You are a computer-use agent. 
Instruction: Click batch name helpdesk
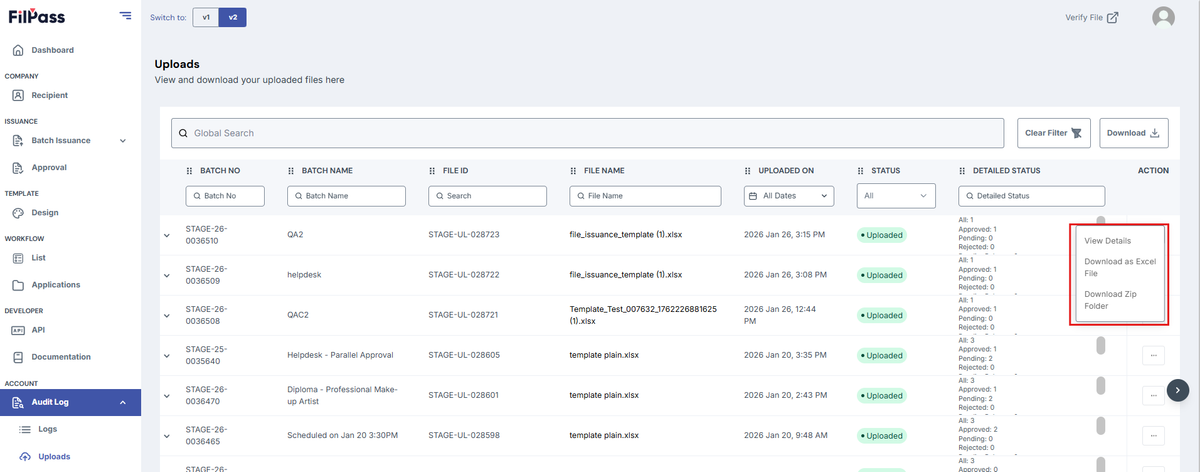click(304, 275)
